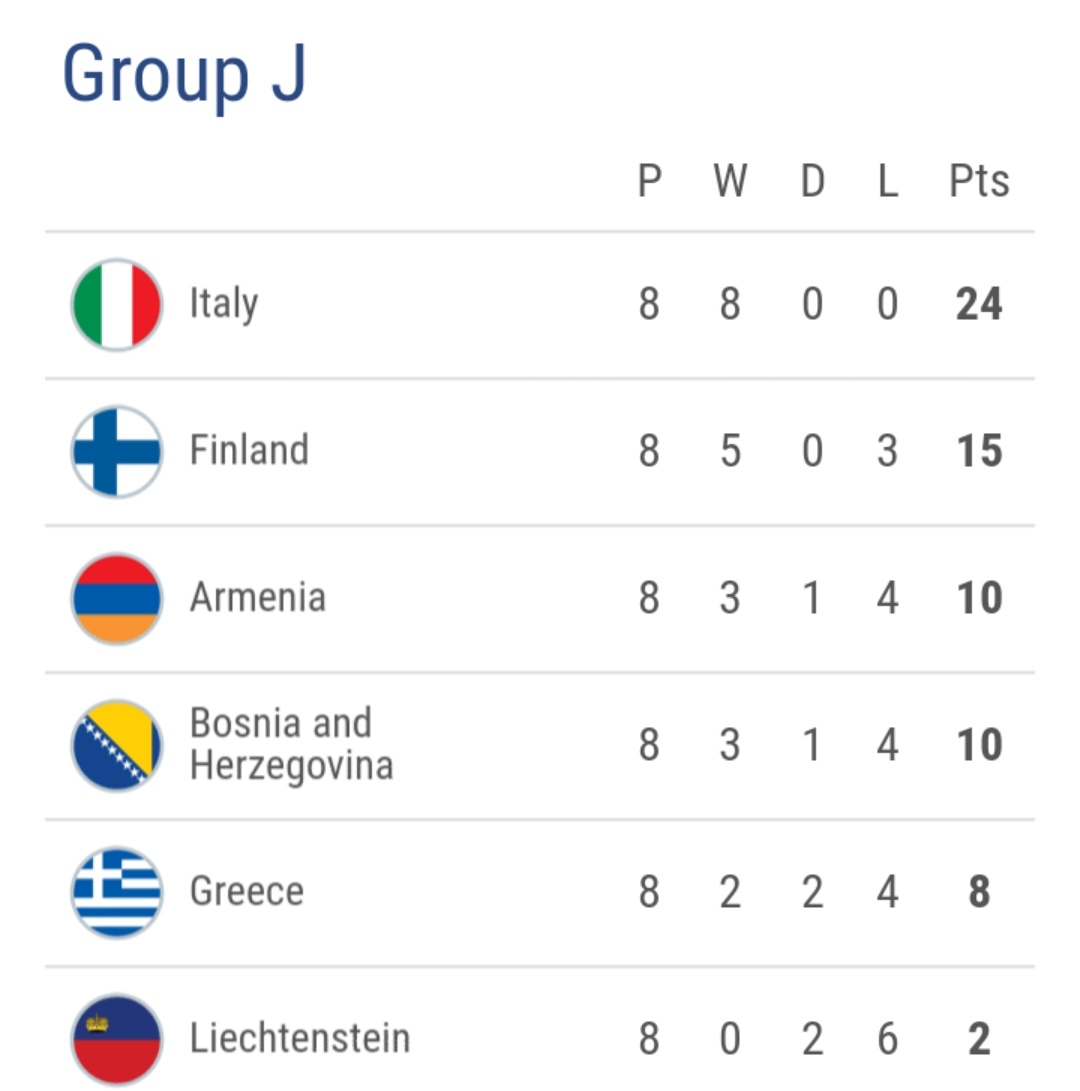Click the L column header
The height and width of the screenshot is (1091, 1080).
(887, 182)
